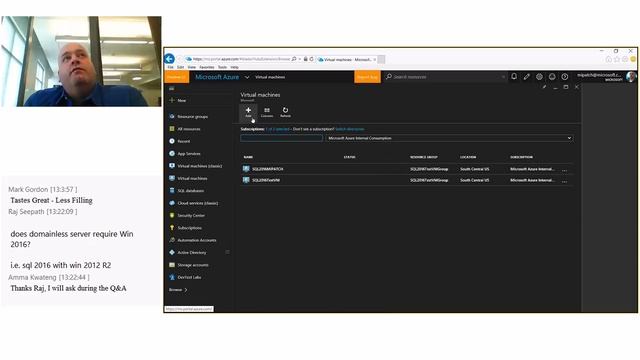
Task: Click the subscriptions selected count link
Action: pos(278,129)
